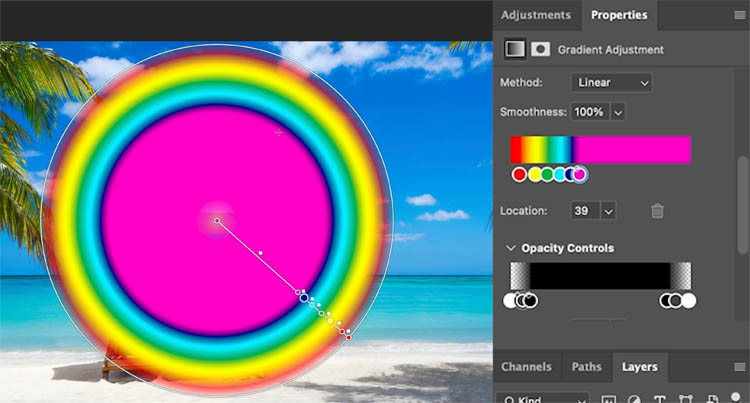Select the layer mask icon in Properties
The image size is (750, 403).
[540, 49]
